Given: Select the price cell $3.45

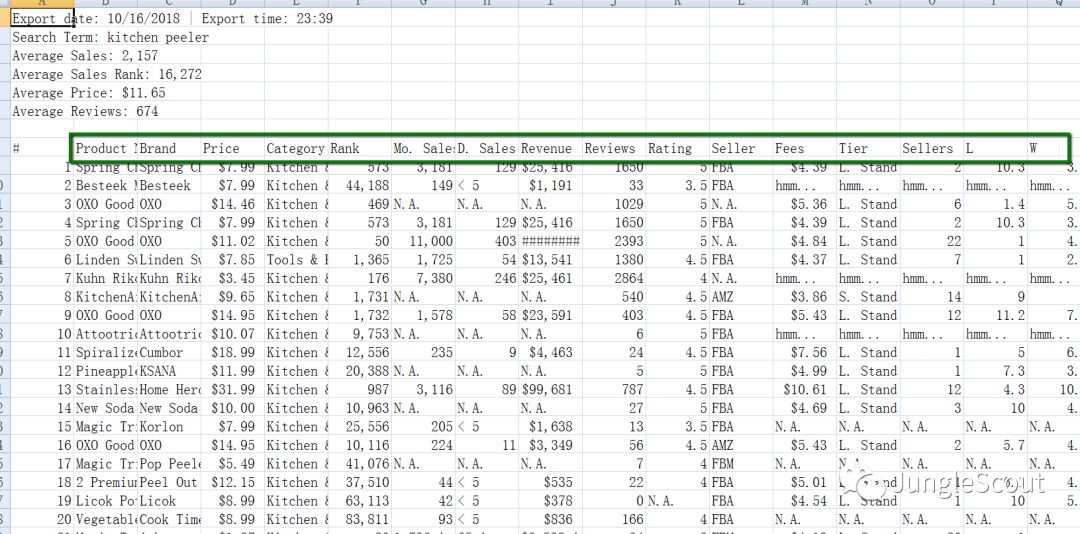Looking at the screenshot, I should [232, 278].
